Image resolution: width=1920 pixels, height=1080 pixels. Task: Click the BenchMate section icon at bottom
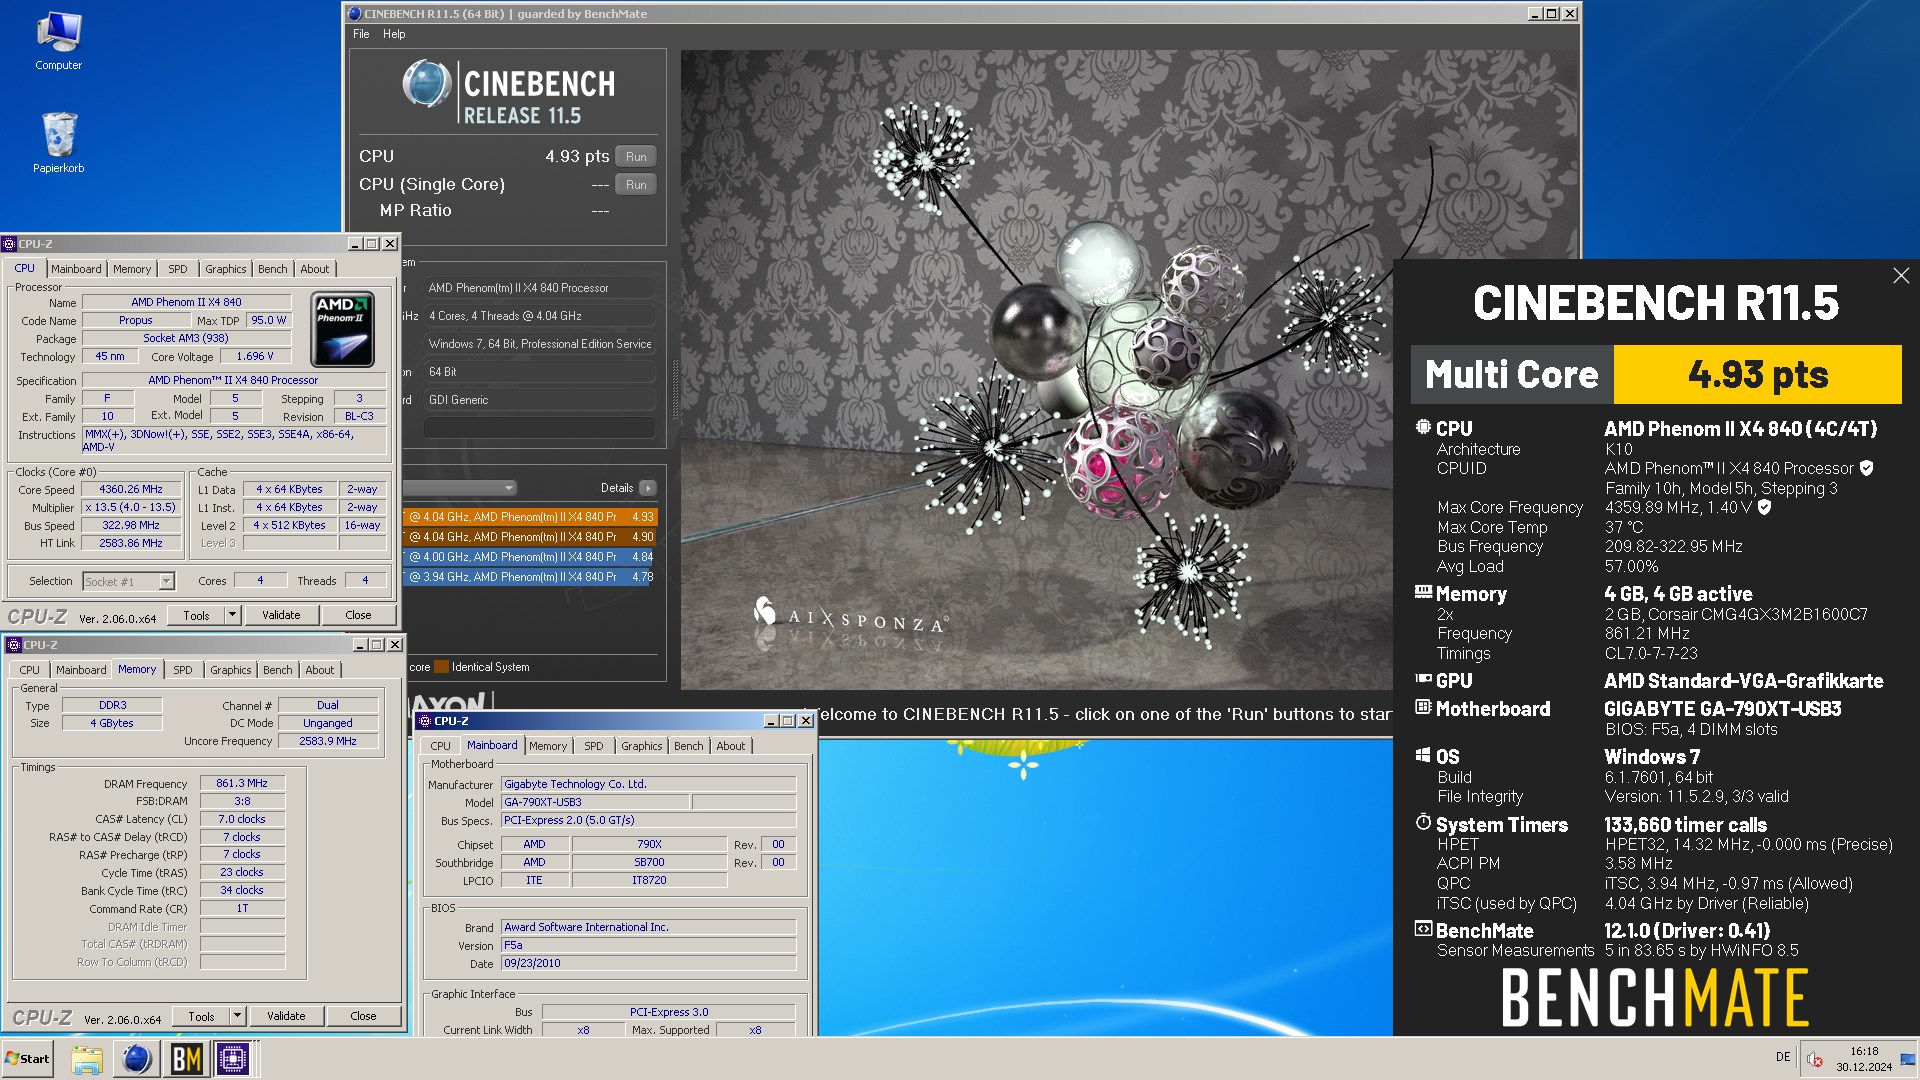1423,929
